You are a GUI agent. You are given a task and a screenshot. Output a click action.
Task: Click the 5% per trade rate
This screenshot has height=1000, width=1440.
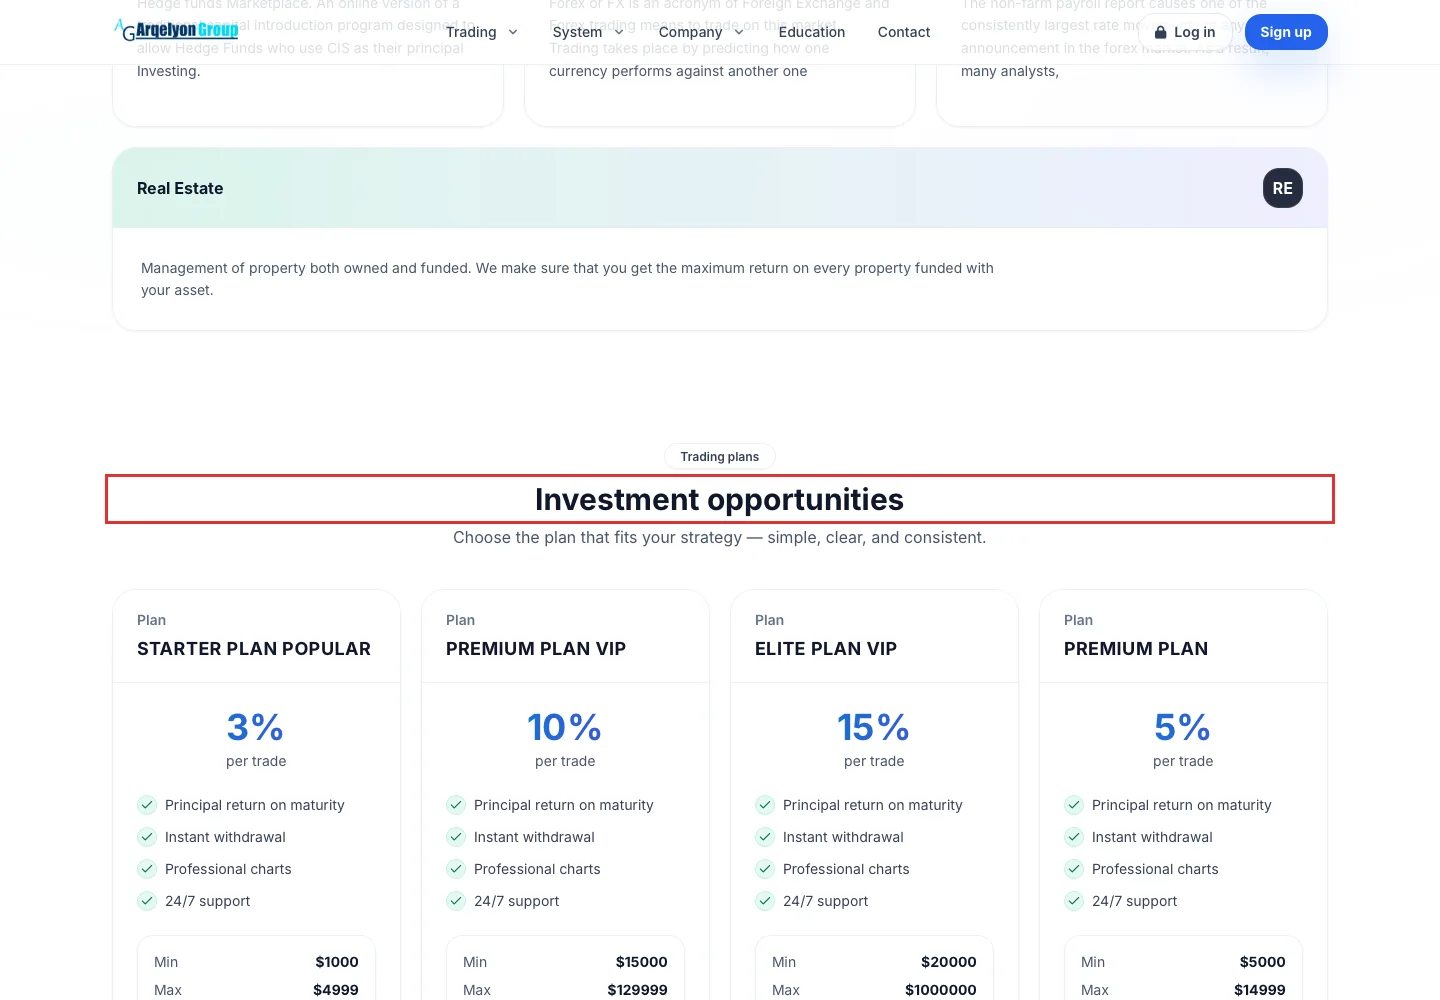click(x=1183, y=728)
